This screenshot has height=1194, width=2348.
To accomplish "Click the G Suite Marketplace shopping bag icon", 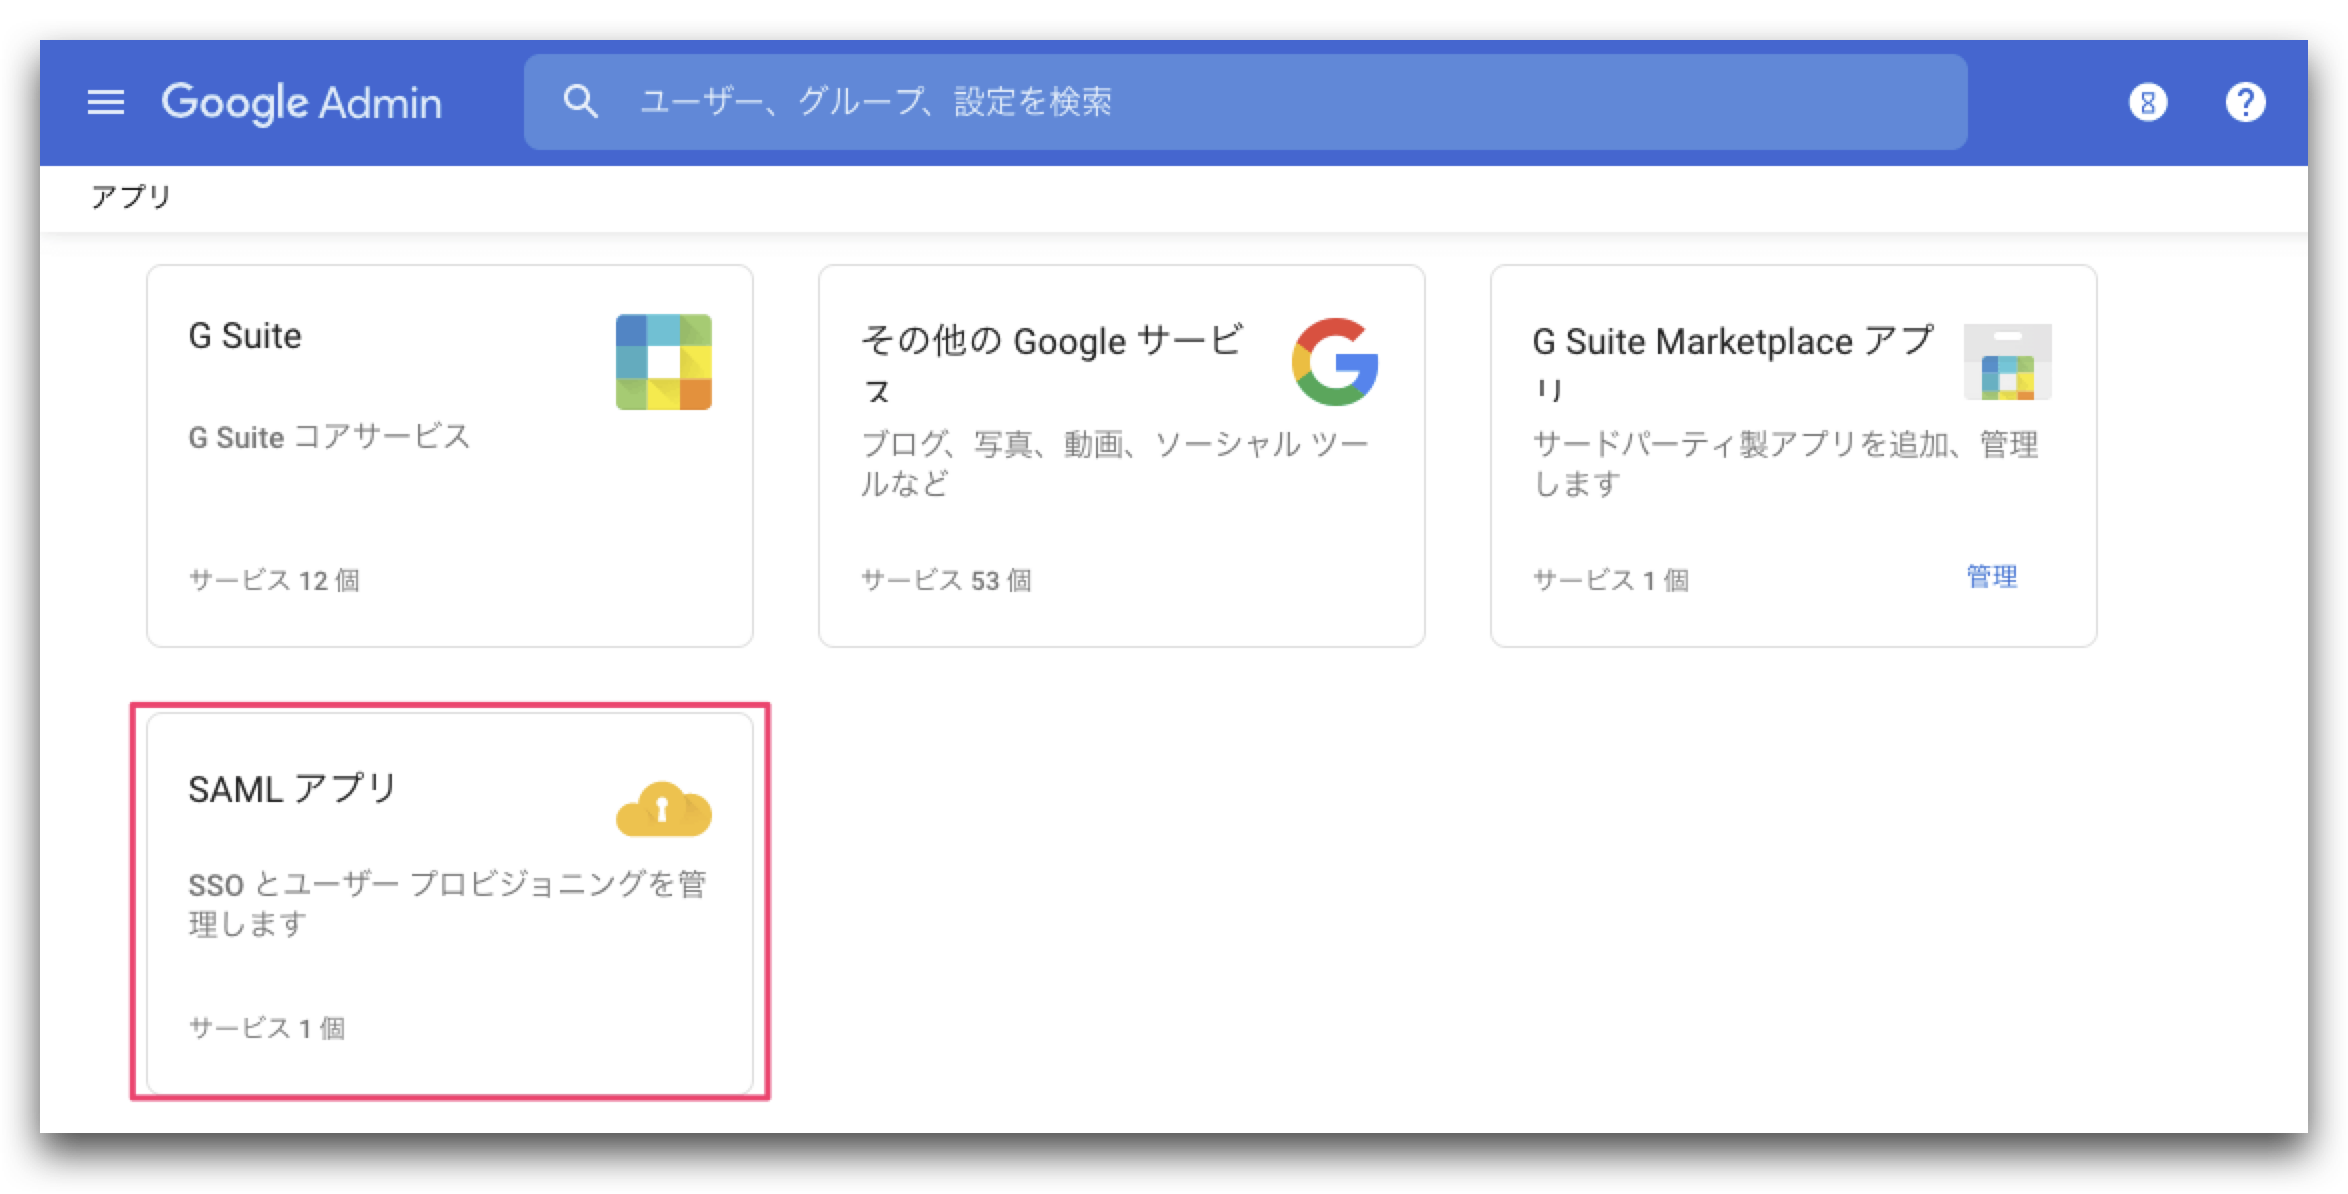I will click(x=2008, y=362).
